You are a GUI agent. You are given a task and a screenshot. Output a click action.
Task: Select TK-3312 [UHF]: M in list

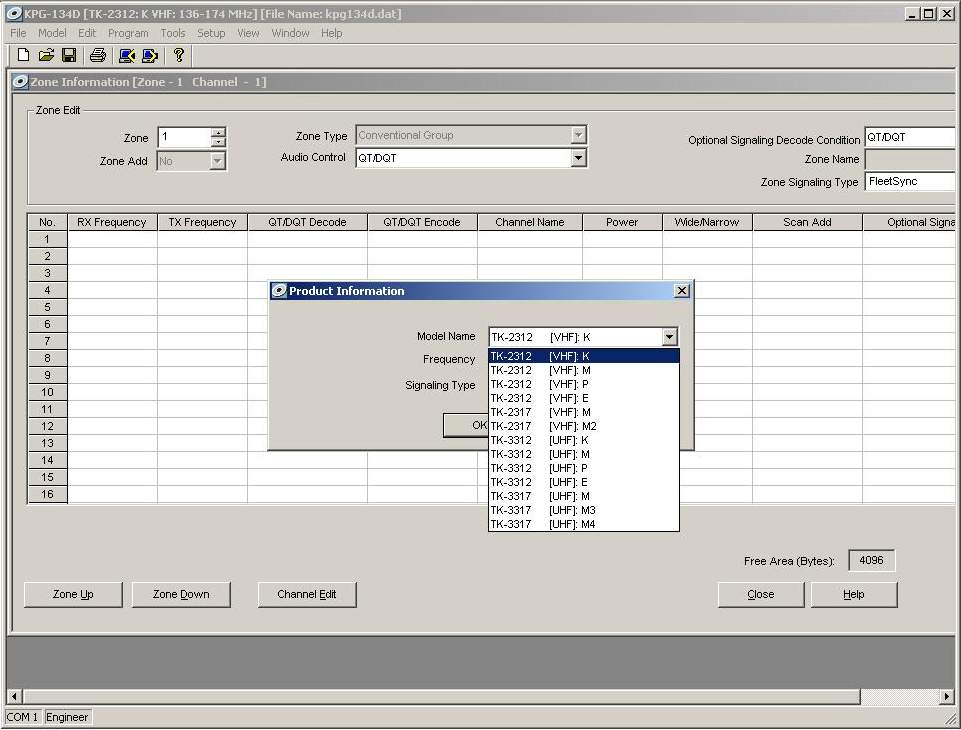pos(583,454)
